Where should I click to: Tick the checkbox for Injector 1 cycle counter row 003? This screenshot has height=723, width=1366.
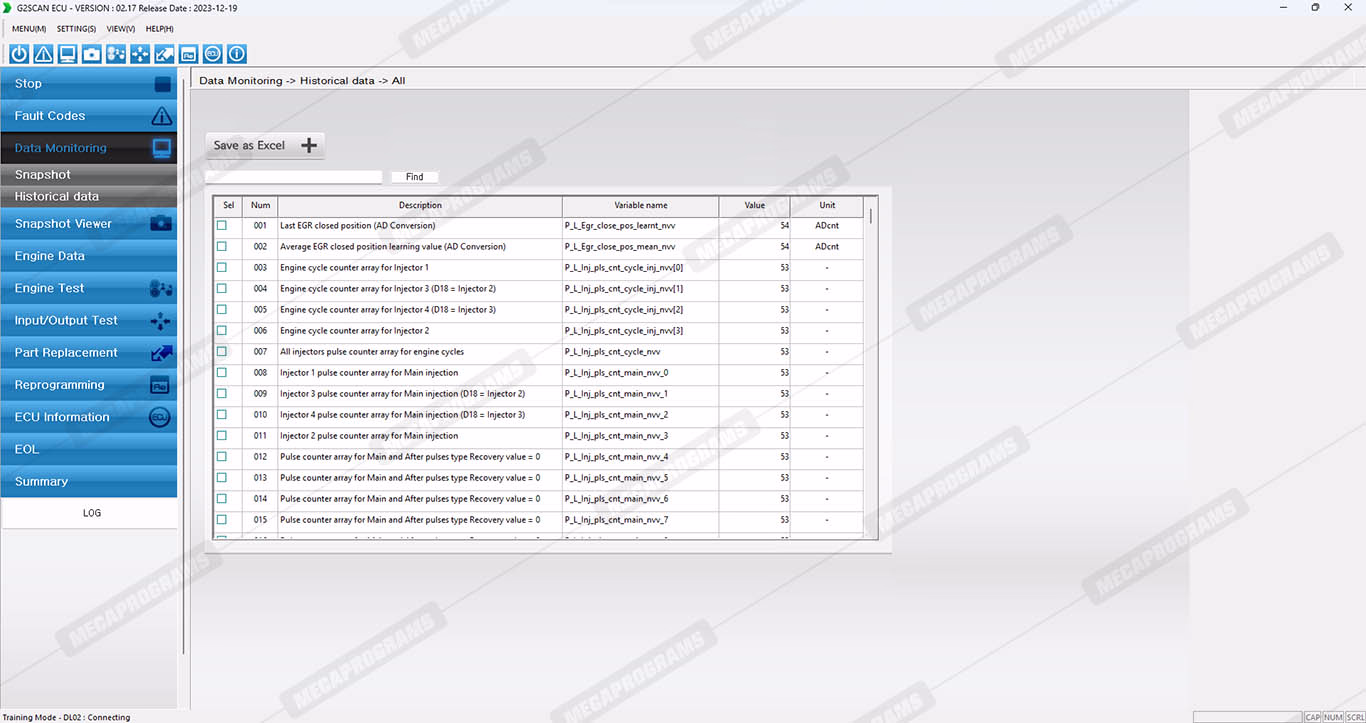pyautogui.click(x=222, y=268)
